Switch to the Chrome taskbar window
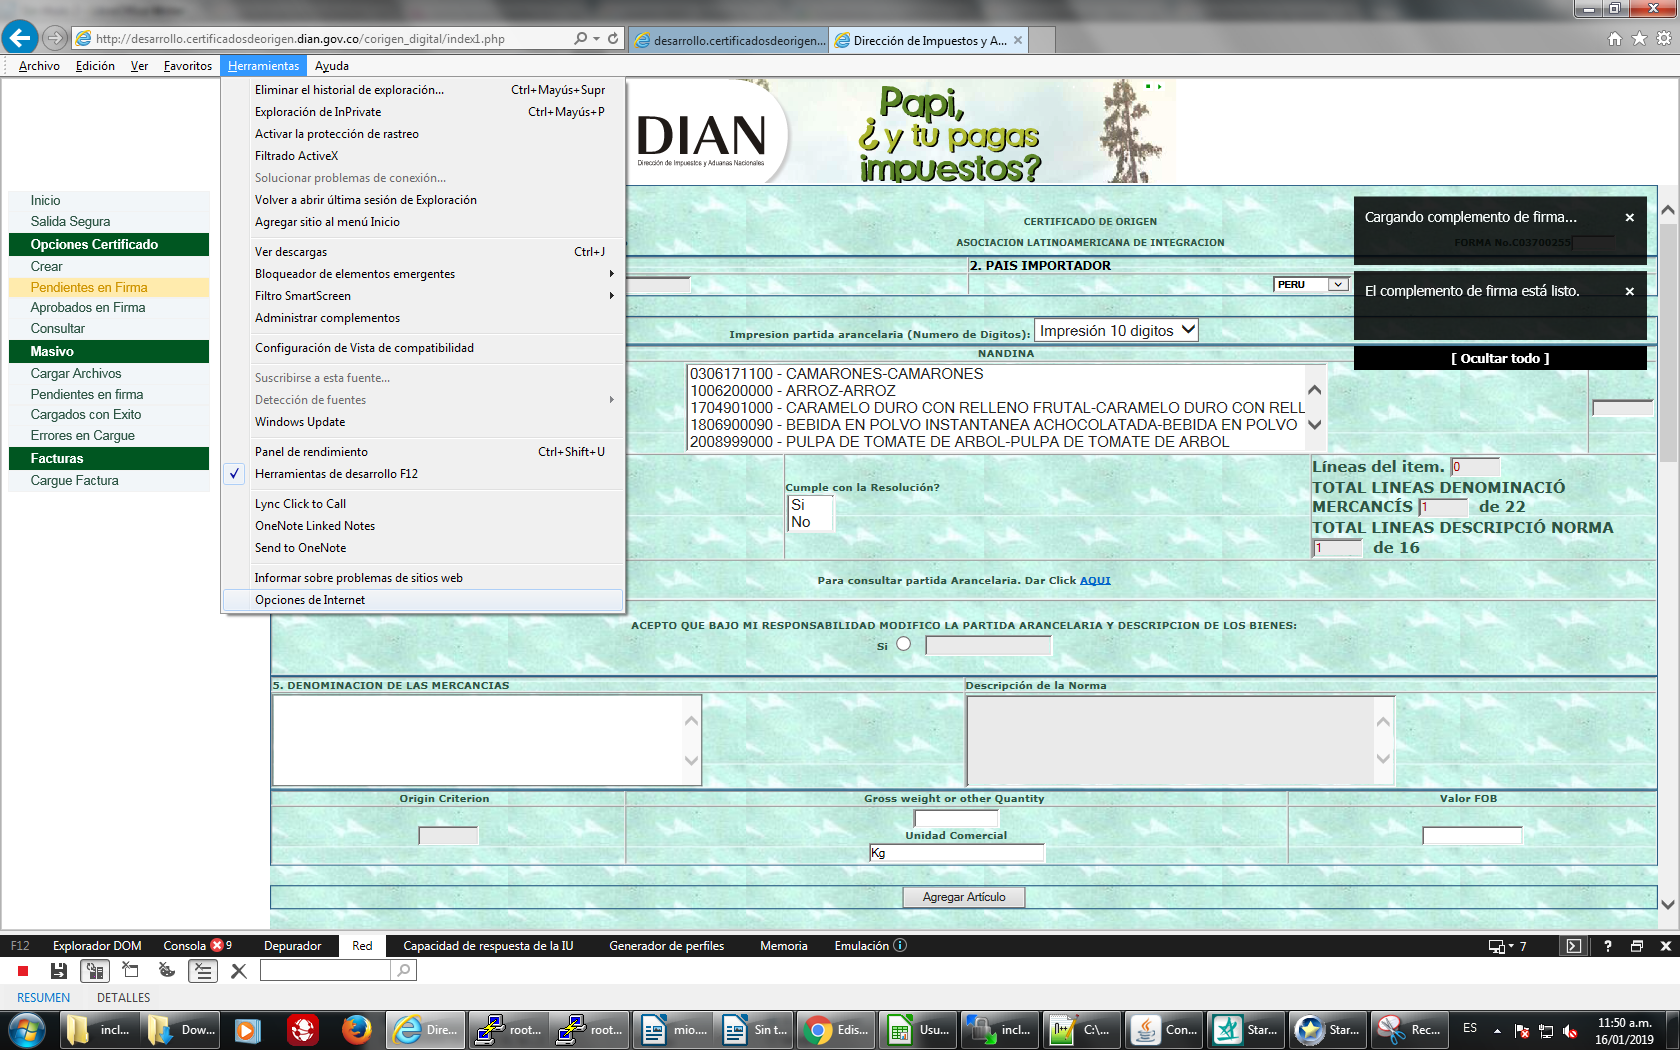Image resolution: width=1680 pixels, height=1050 pixels. pos(838,1029)
